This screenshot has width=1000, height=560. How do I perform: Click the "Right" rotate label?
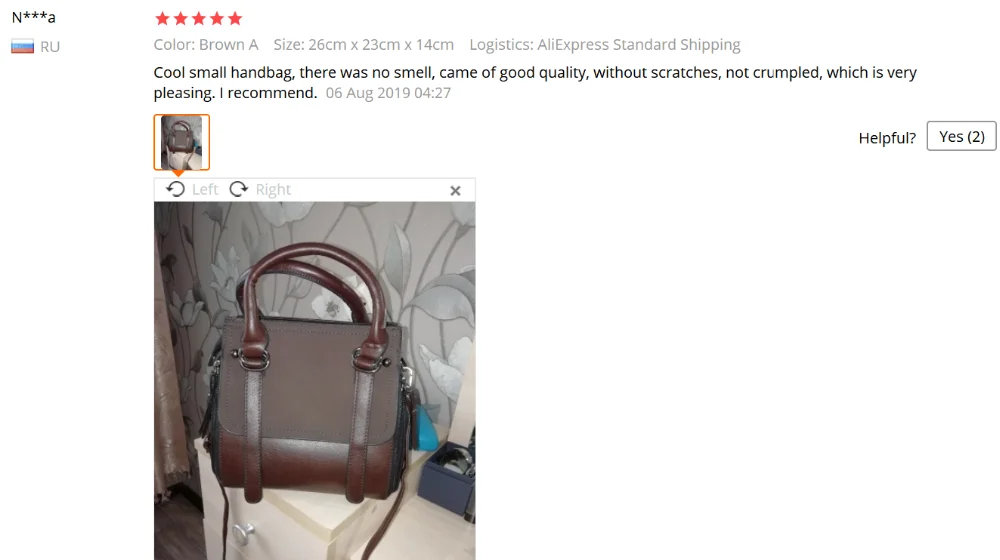pos(273,189)
